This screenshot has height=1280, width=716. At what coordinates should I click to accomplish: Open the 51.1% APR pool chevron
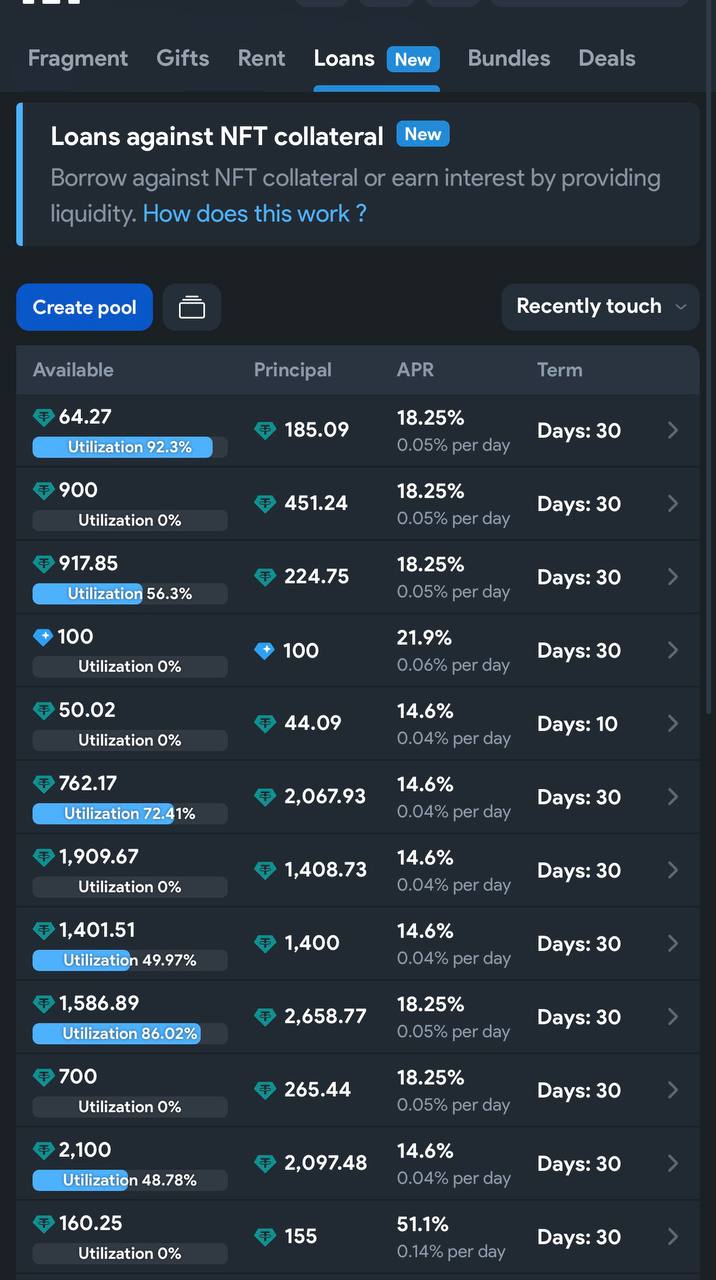[x=673, y=1237]
